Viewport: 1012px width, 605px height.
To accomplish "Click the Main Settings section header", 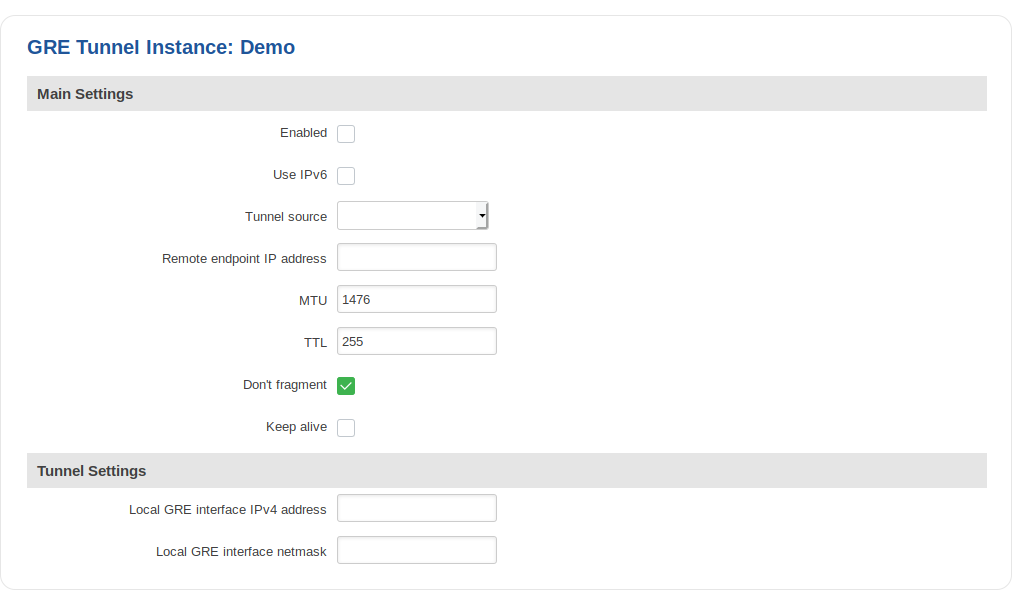I will [85, 94].
